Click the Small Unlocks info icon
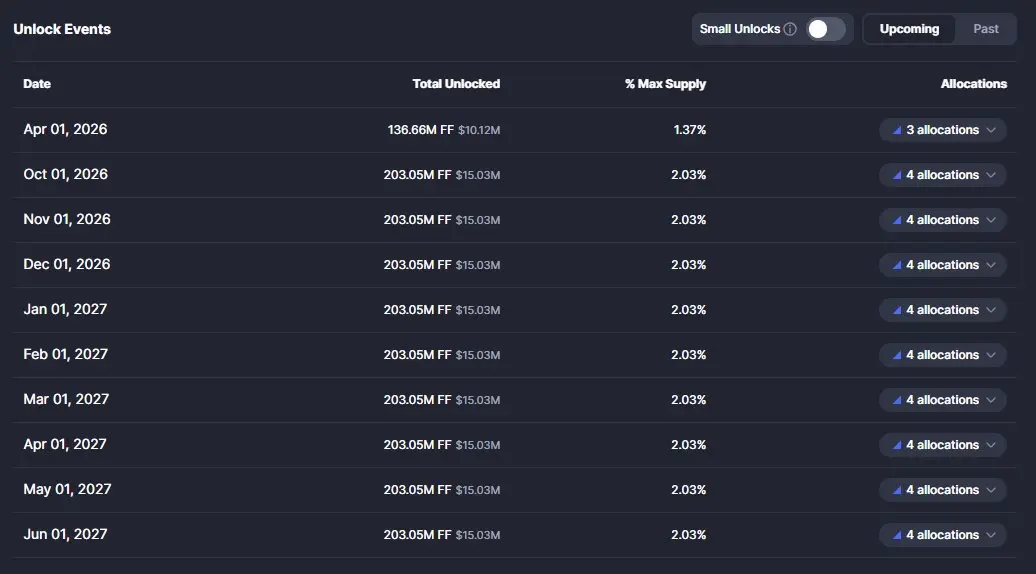This screenshot has width=1036, height=574. pos(790,29)
